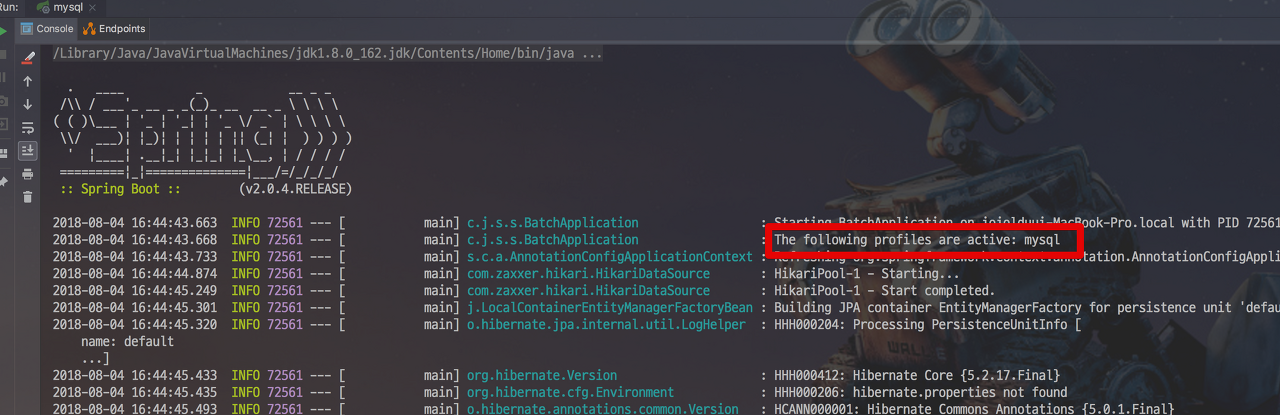Click timestamp '2018-08-04 16:44:44.874'
Screen dimensions: 1280x415
pyautogui.click(x=135, y=274)
